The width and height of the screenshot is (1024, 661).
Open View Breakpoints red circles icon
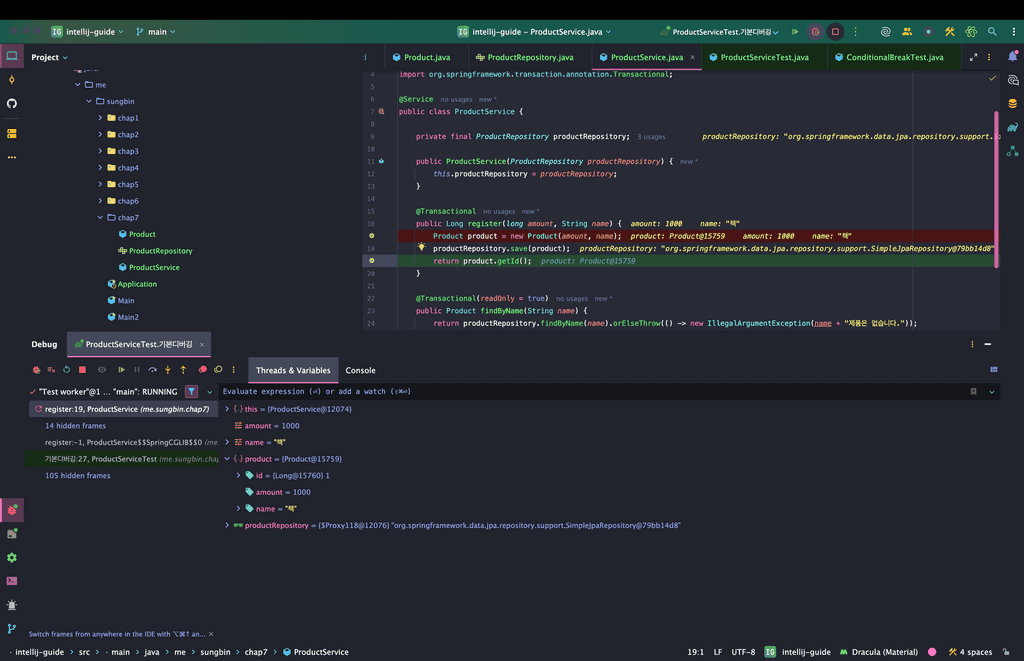(203, 370)
